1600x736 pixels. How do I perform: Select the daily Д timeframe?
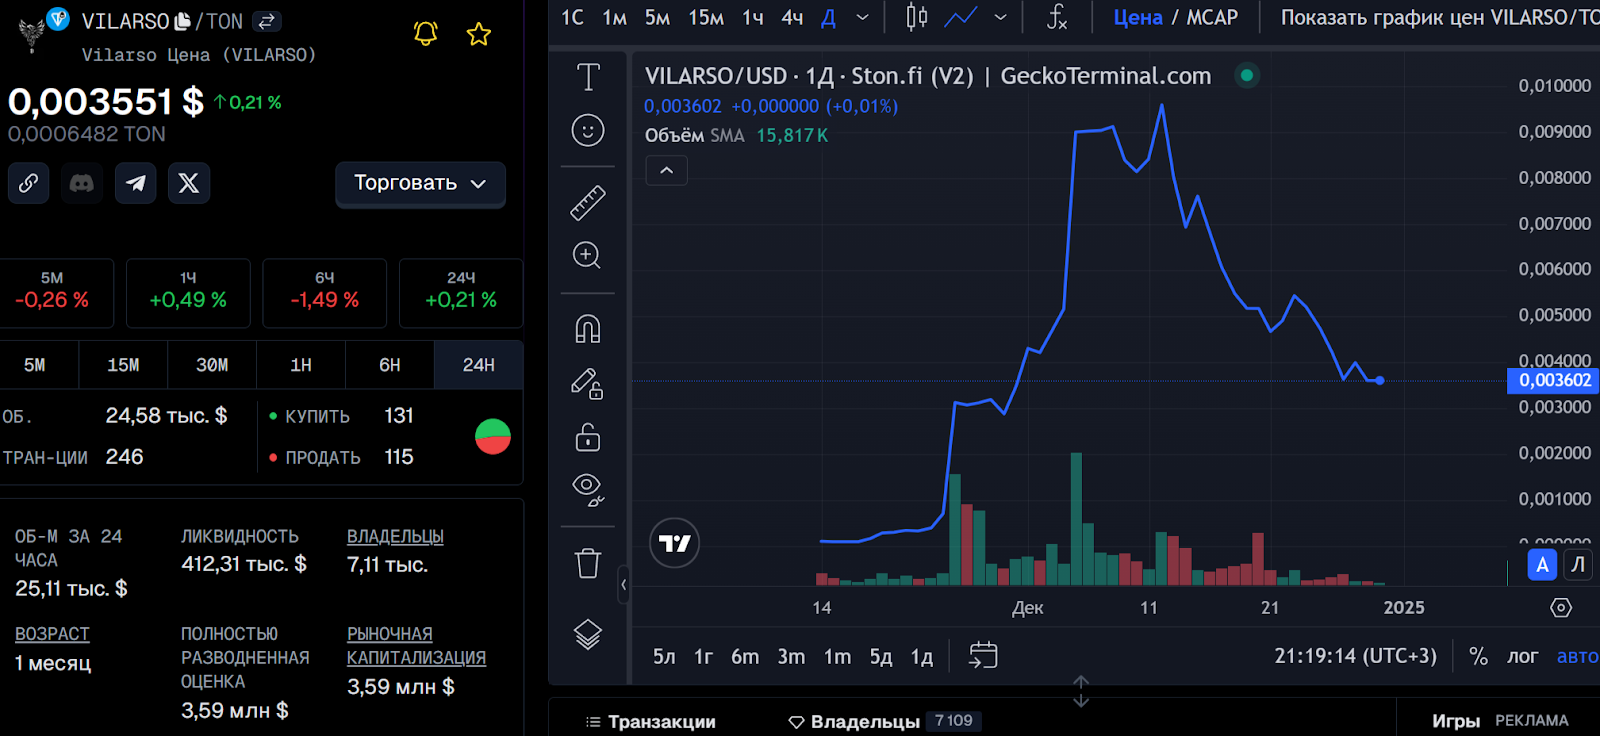click(x=829, y=17)
